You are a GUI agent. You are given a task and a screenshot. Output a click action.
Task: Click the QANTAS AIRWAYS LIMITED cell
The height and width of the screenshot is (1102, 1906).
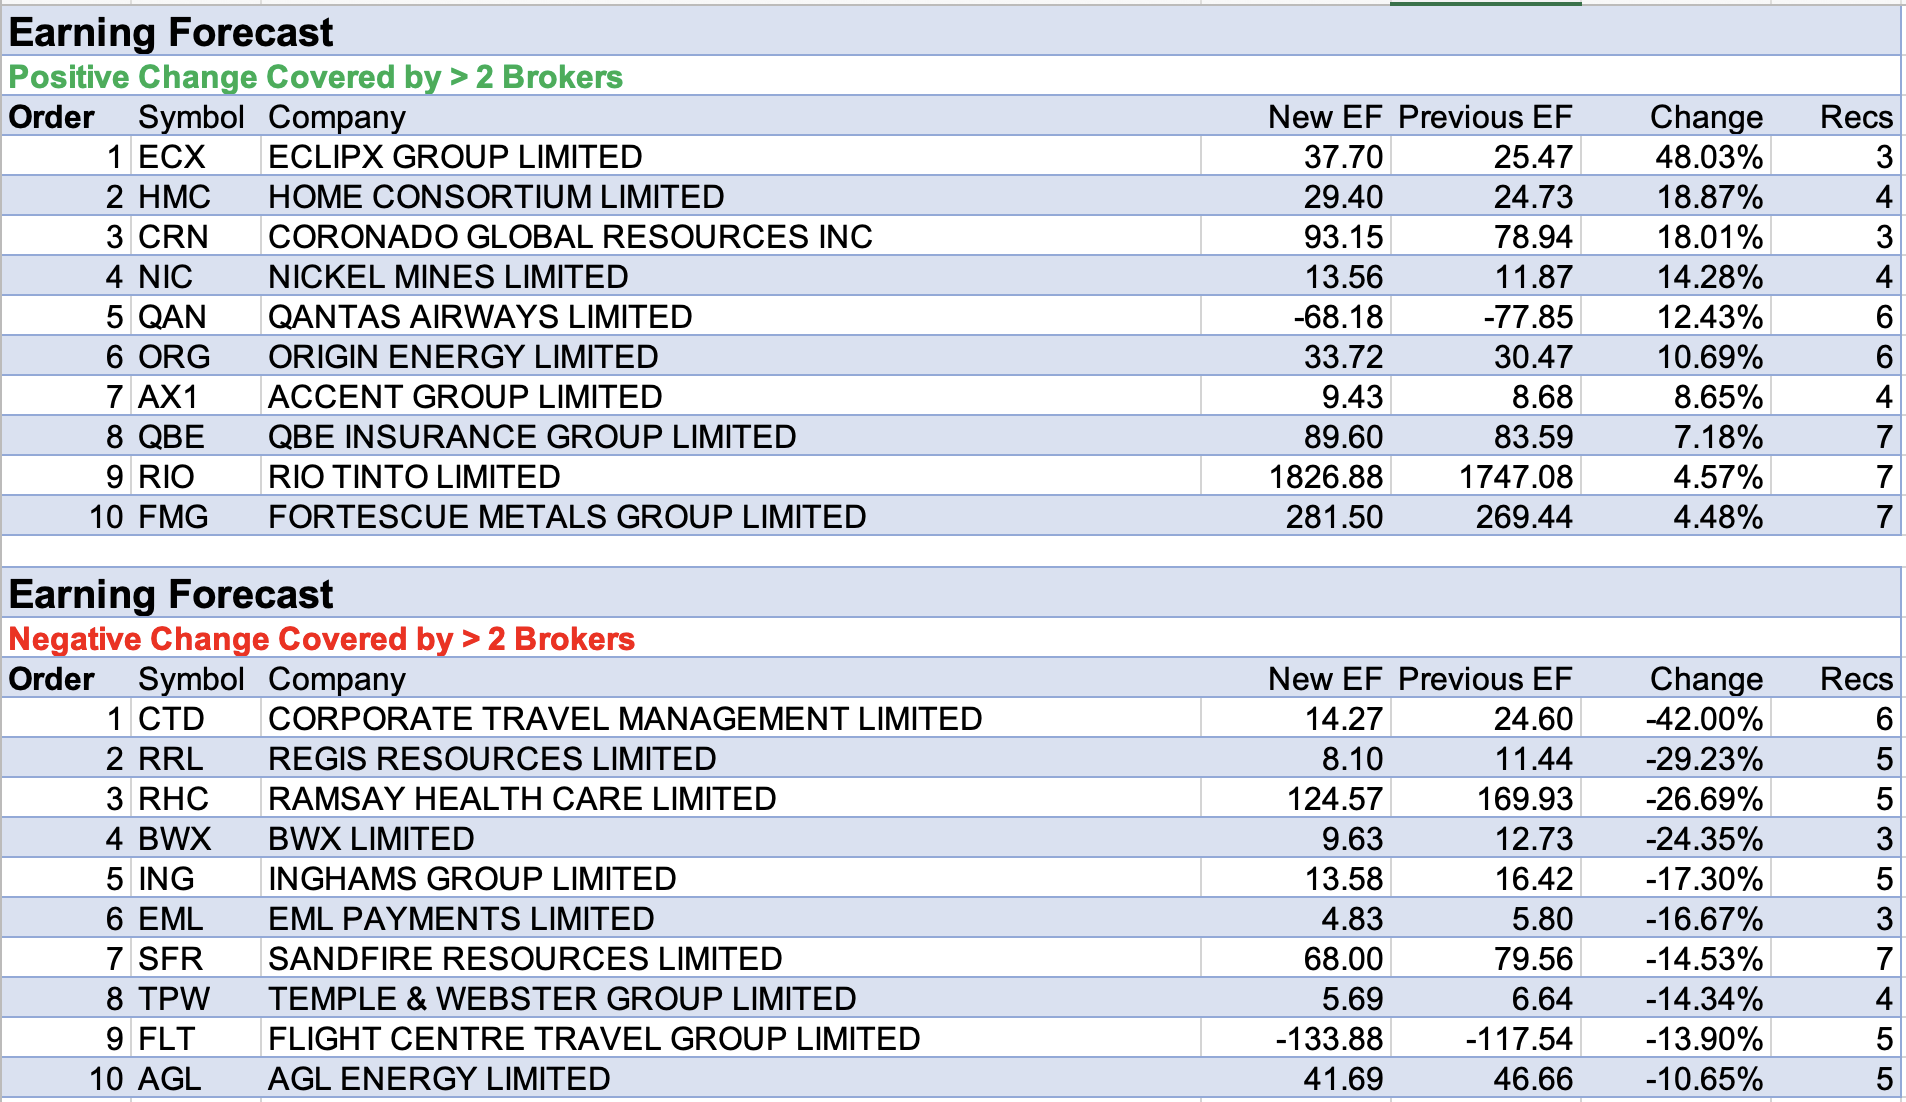pos(480,317)
